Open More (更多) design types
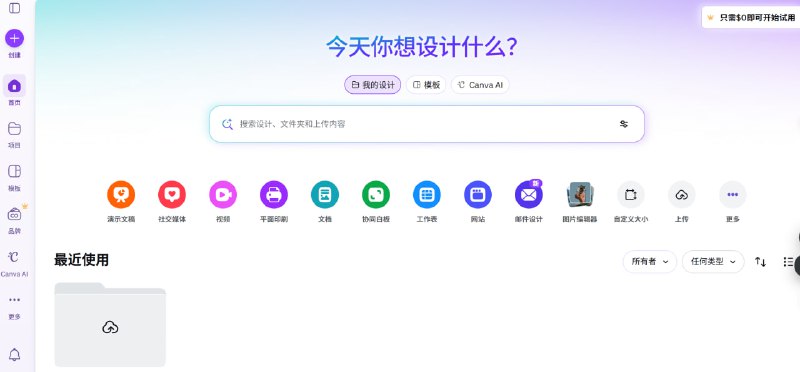The height and width of the screenshot is (372, 800). pyautogui.click(x=733, y=195)
